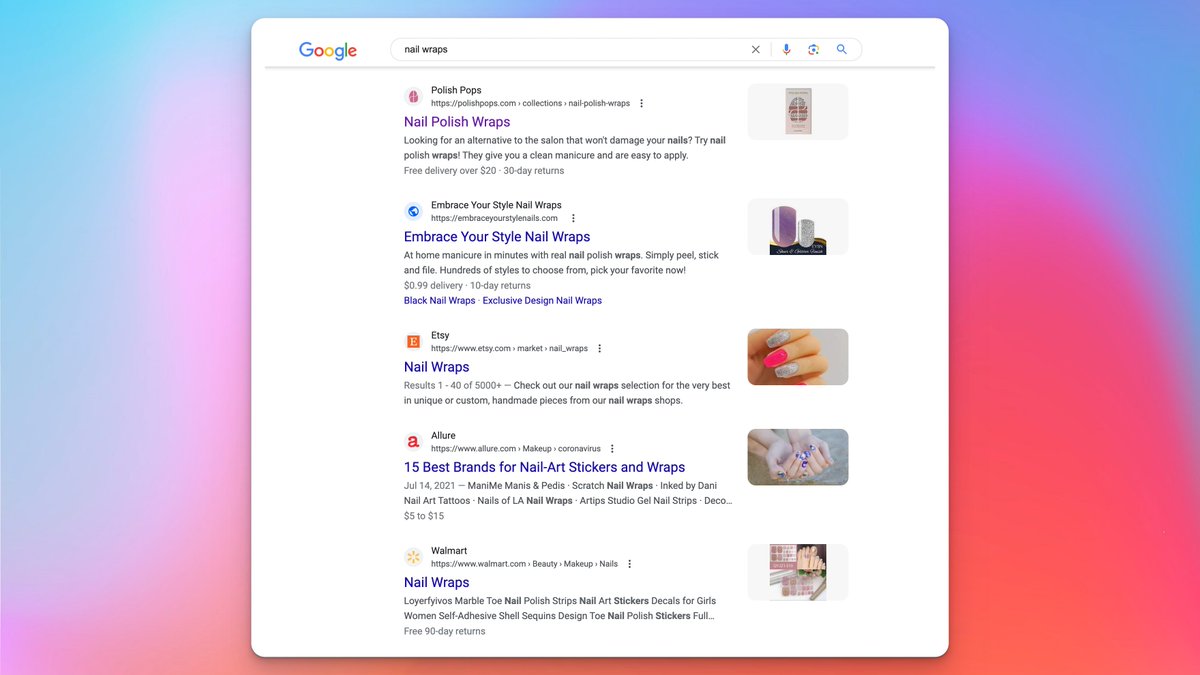Open the three-dot menu for Etsy result
Image resolution: width=1200 pixels, height=675 pixels.
[600, 349]
